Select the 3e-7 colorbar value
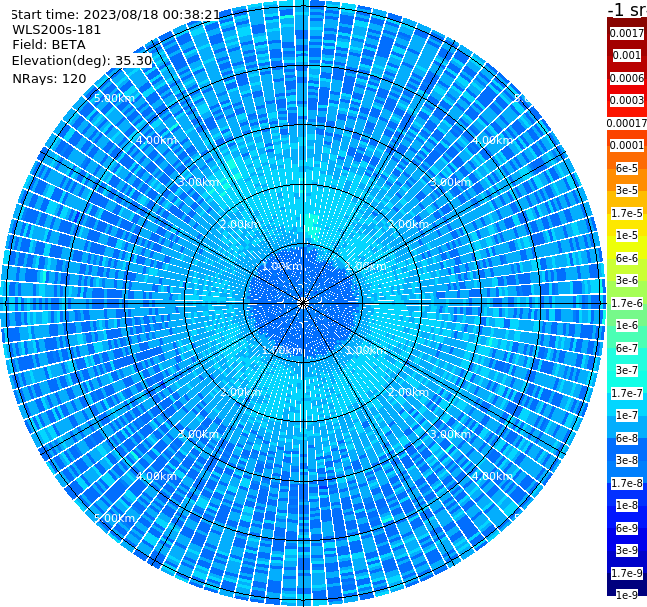This screenshot has width=647, height=607. tap(627, 370)
